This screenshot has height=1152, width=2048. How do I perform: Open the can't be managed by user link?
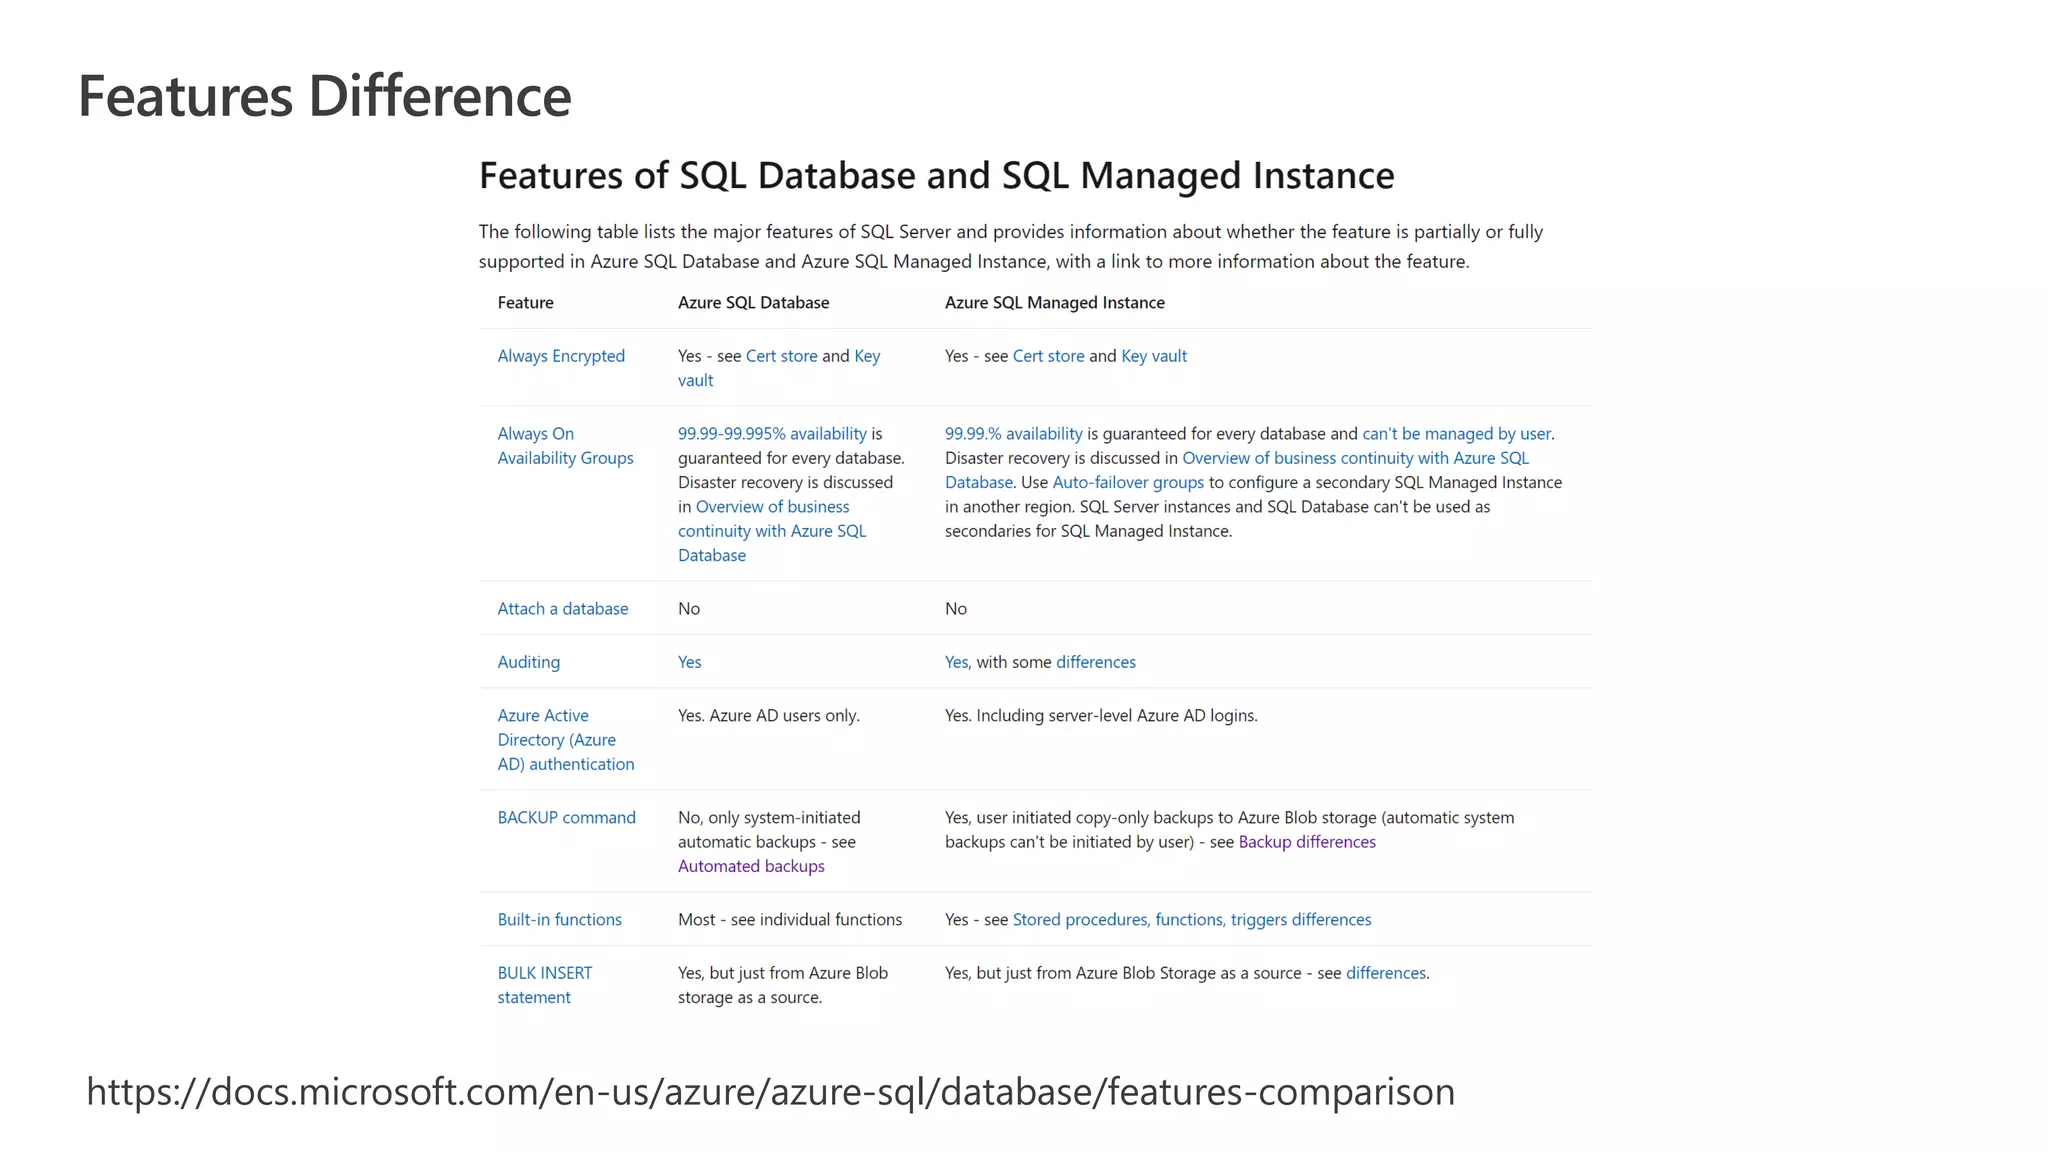click(1456, 434)
